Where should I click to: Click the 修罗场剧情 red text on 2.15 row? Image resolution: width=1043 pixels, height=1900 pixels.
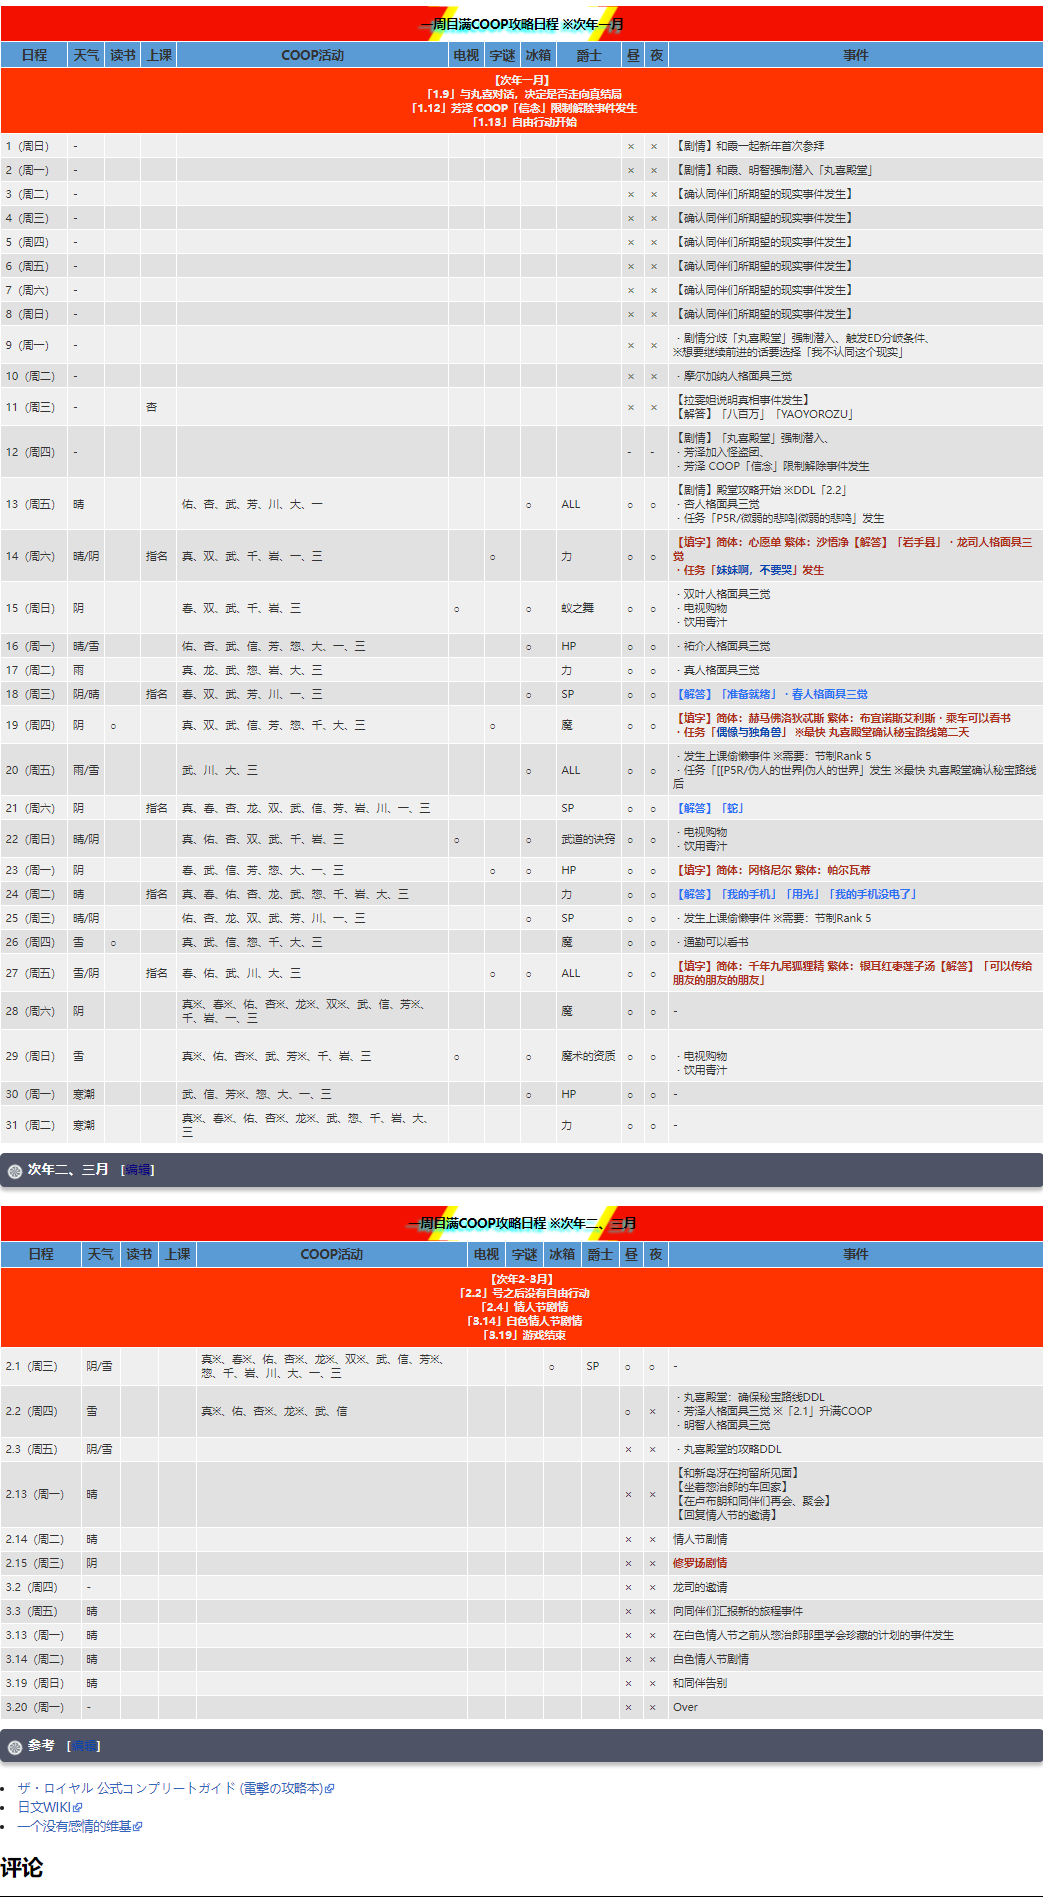[x=700, y=1563]
